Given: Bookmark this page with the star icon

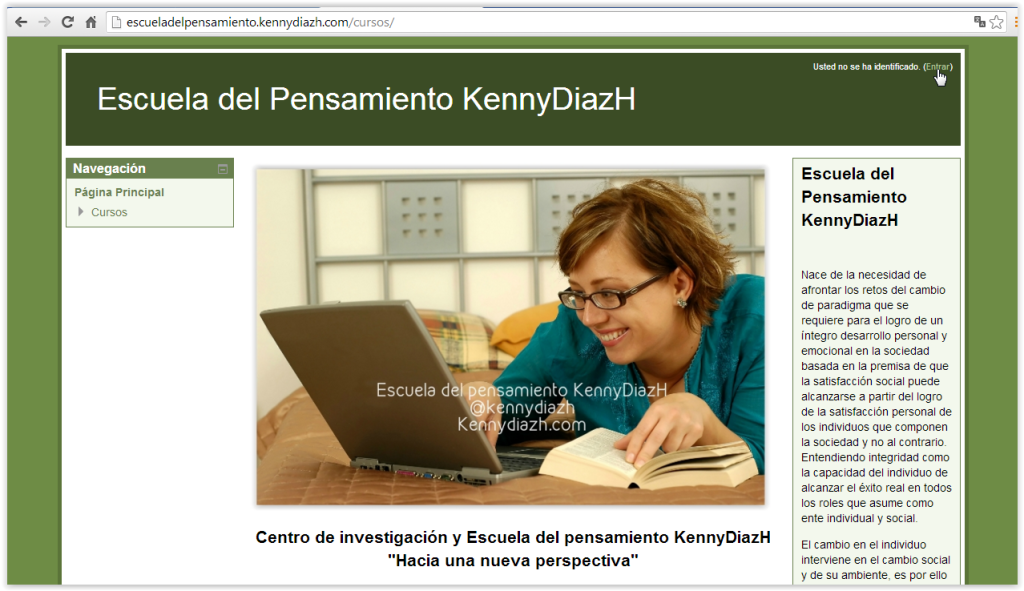Looking at the screenshot, I should pos(997,22).
